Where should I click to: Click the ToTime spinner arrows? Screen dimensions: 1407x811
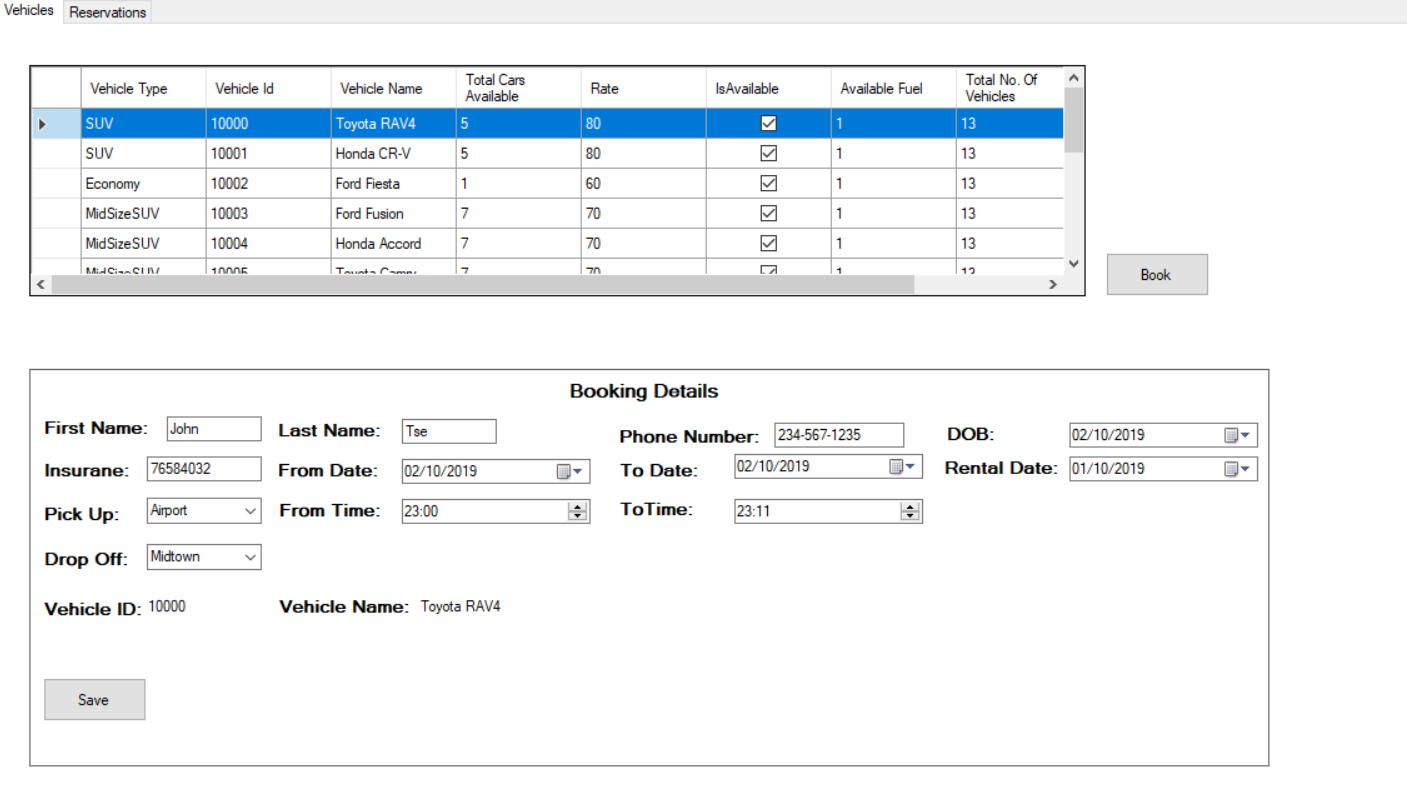[909, 511]
